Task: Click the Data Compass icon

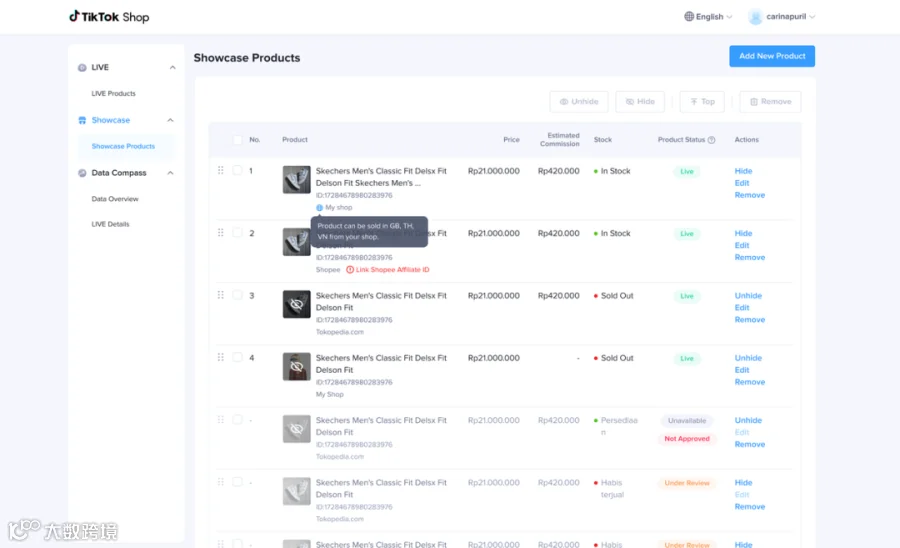Action: tap(82, 173)
